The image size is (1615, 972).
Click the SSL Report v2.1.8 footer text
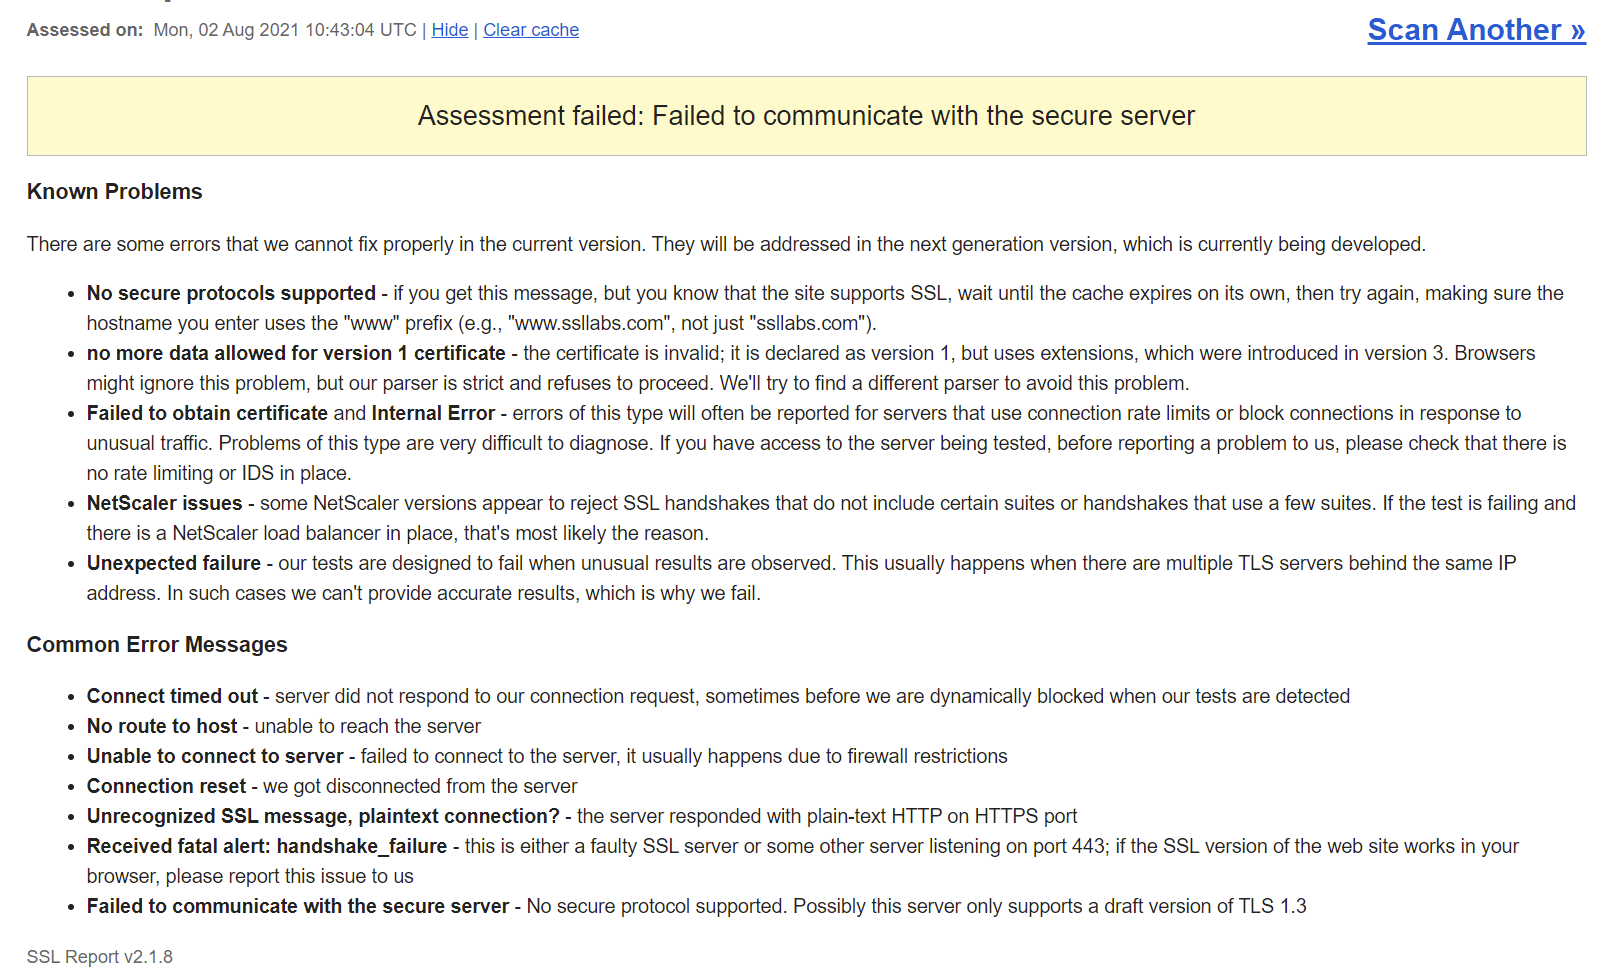(x=100, y=957)
